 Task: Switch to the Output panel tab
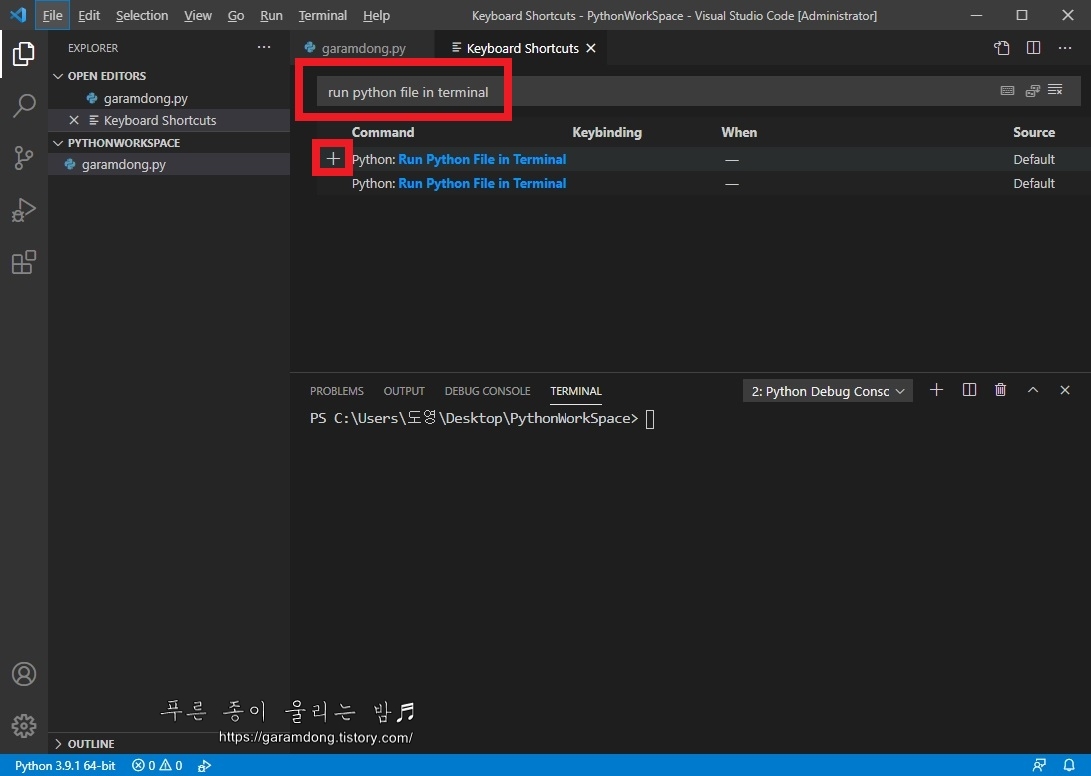click(x=404, y=391)
